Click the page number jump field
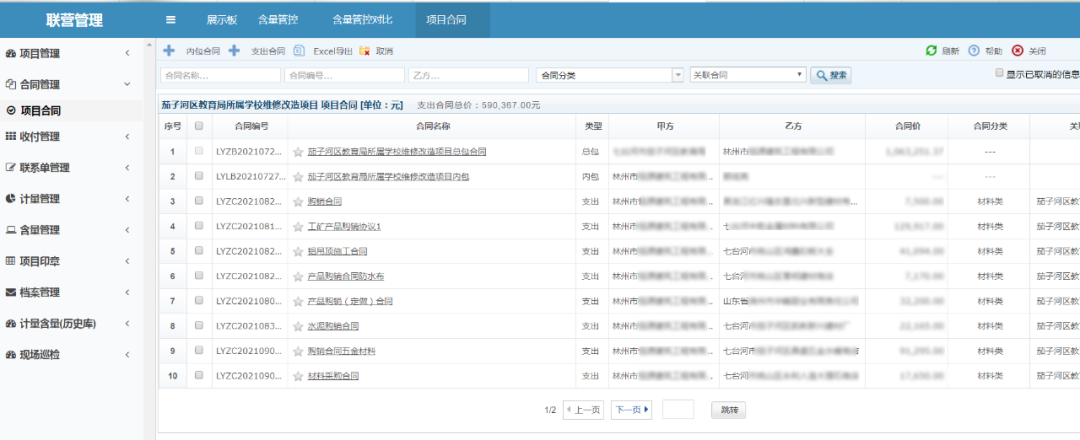This screenshot has width=1080, height=440. (678, 410)
